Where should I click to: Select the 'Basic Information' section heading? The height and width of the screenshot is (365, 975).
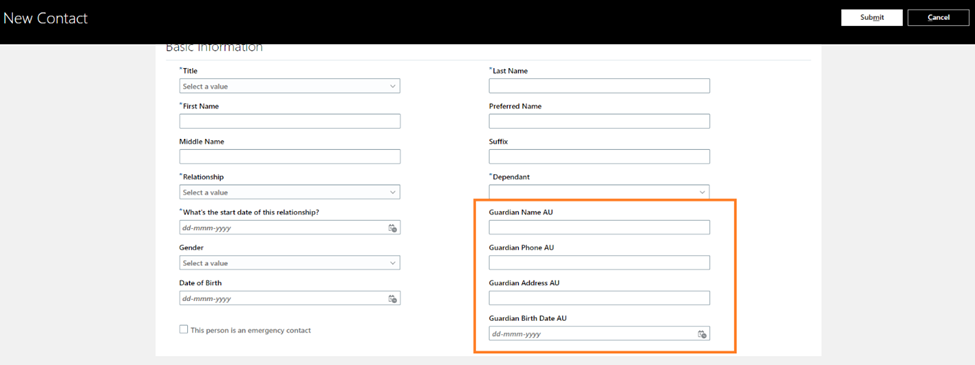[214, 47]
